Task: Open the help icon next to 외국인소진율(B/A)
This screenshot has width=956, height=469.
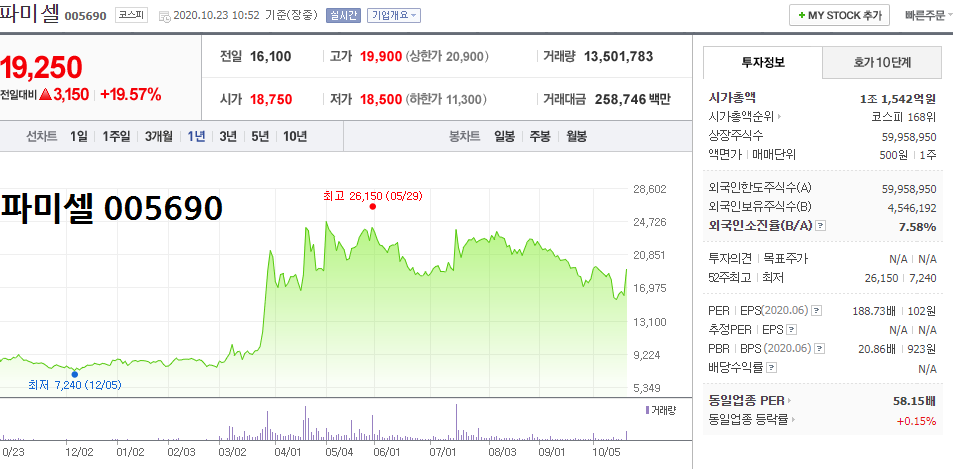Action: pos(821,226)
